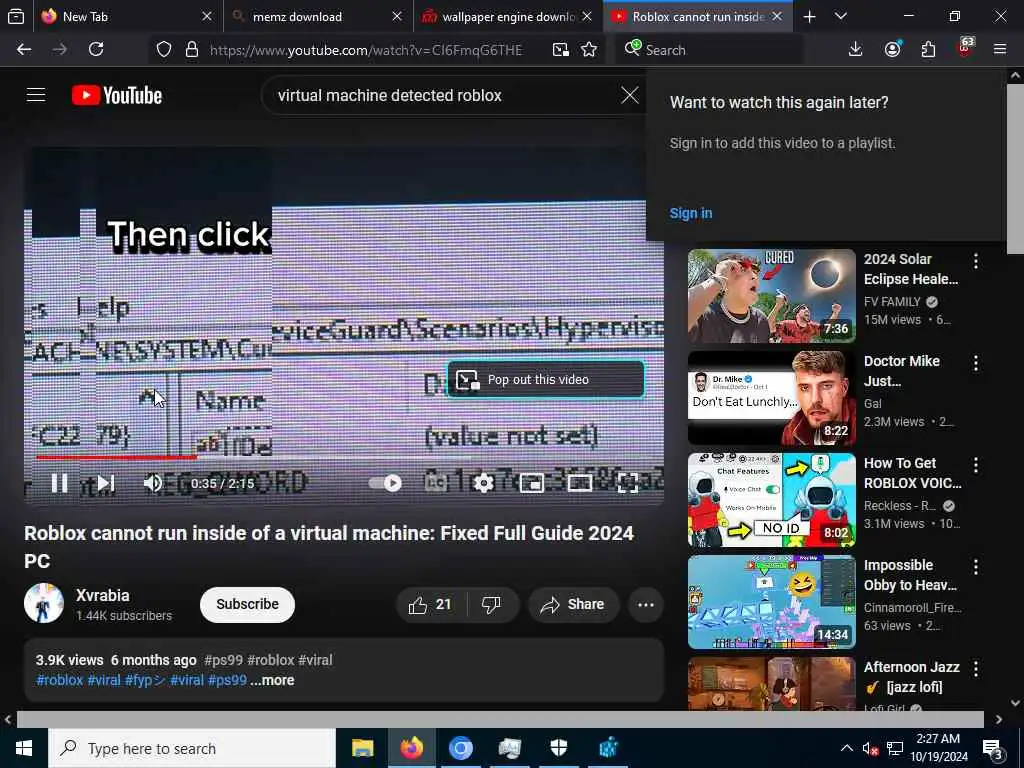The image size is (1024, 768).
Task: Open video settings gear
Action: [x=483, y=483]
